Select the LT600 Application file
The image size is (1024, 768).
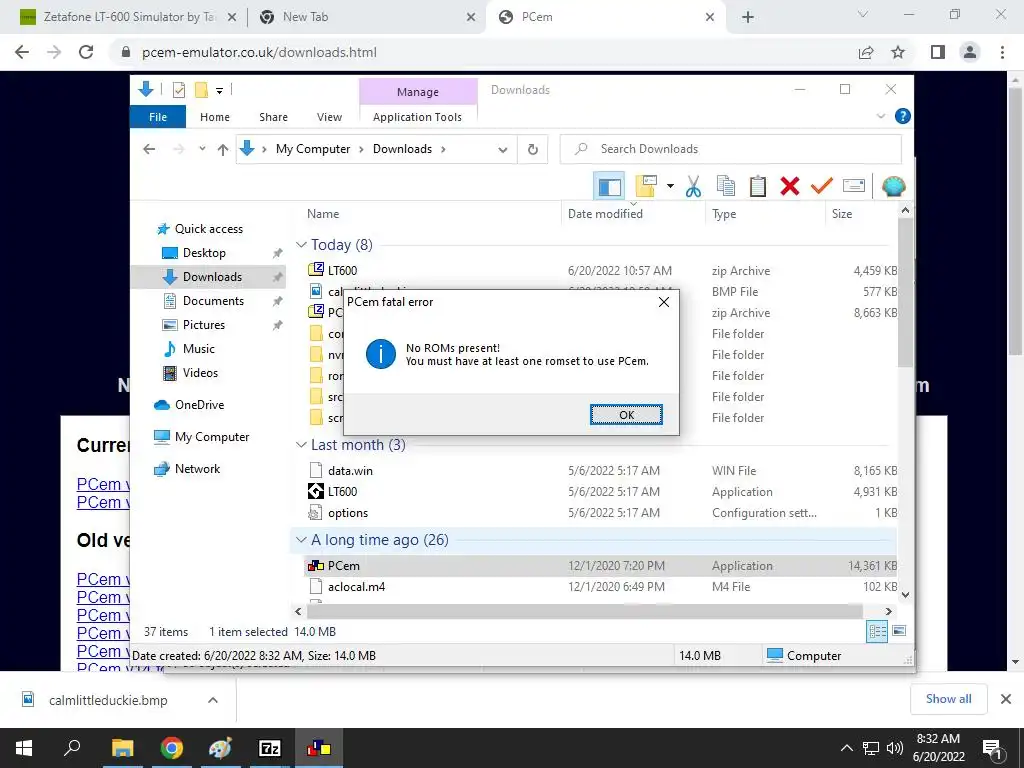[600, 492]
